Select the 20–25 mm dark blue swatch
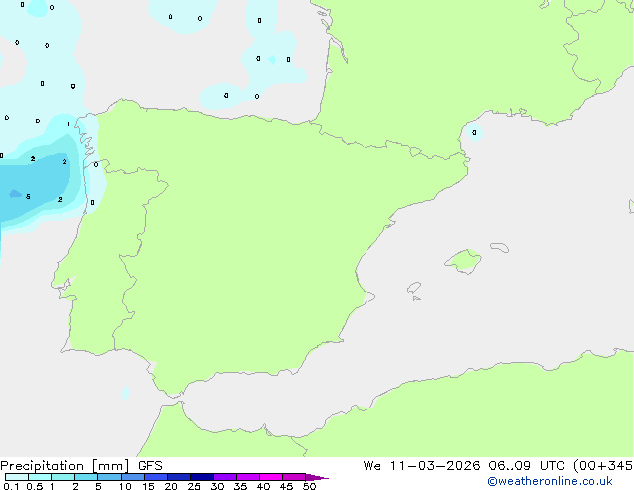The height and width of the screenshot is (490, 634). 179,477
